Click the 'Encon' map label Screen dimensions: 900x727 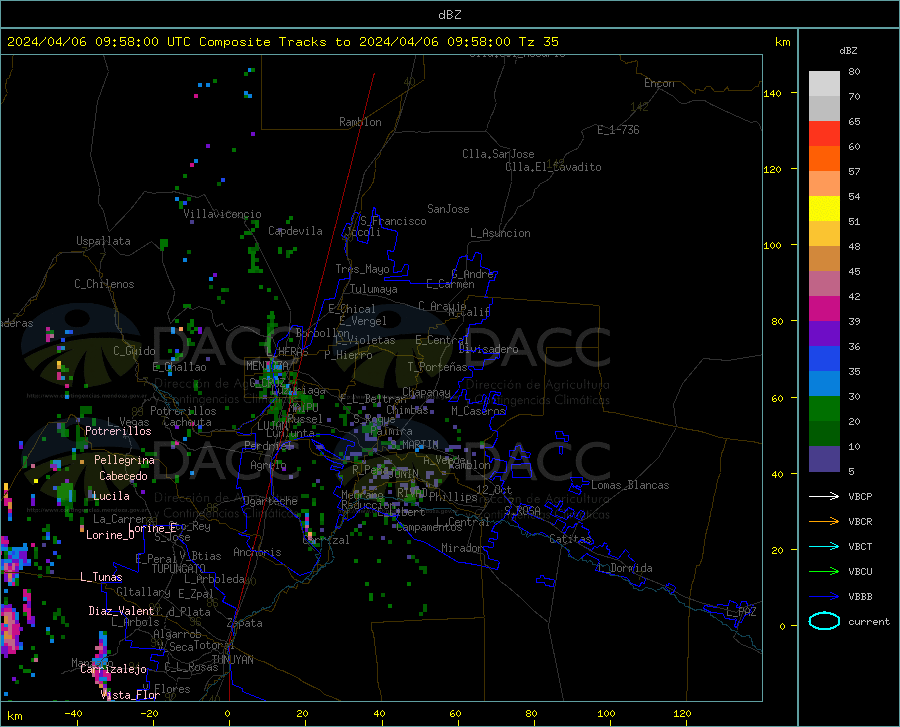(659, 83)
